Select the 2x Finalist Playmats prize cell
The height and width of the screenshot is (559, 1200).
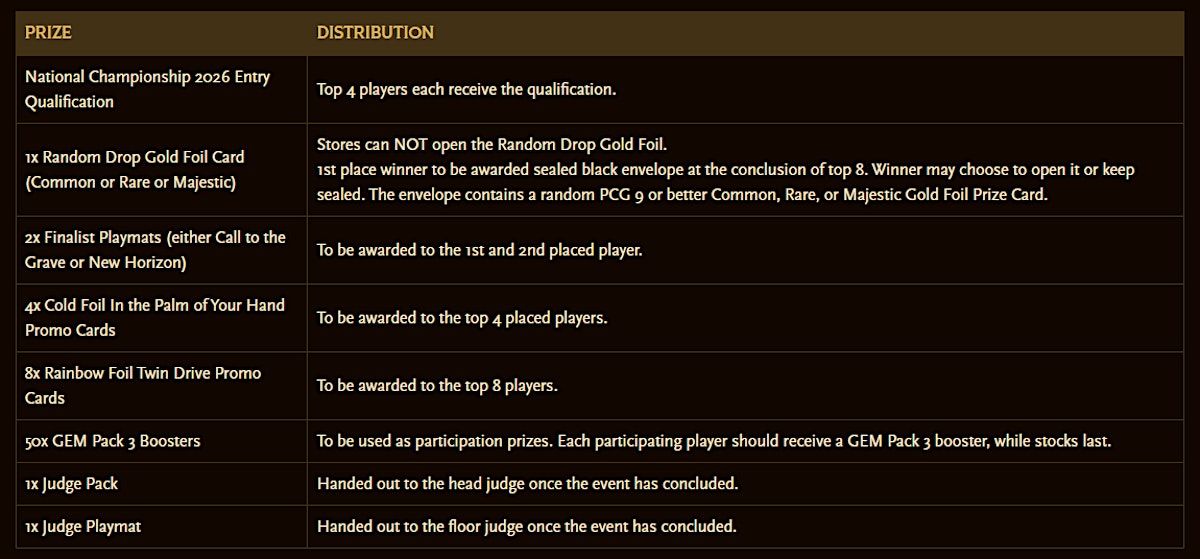tap(155, 249)
